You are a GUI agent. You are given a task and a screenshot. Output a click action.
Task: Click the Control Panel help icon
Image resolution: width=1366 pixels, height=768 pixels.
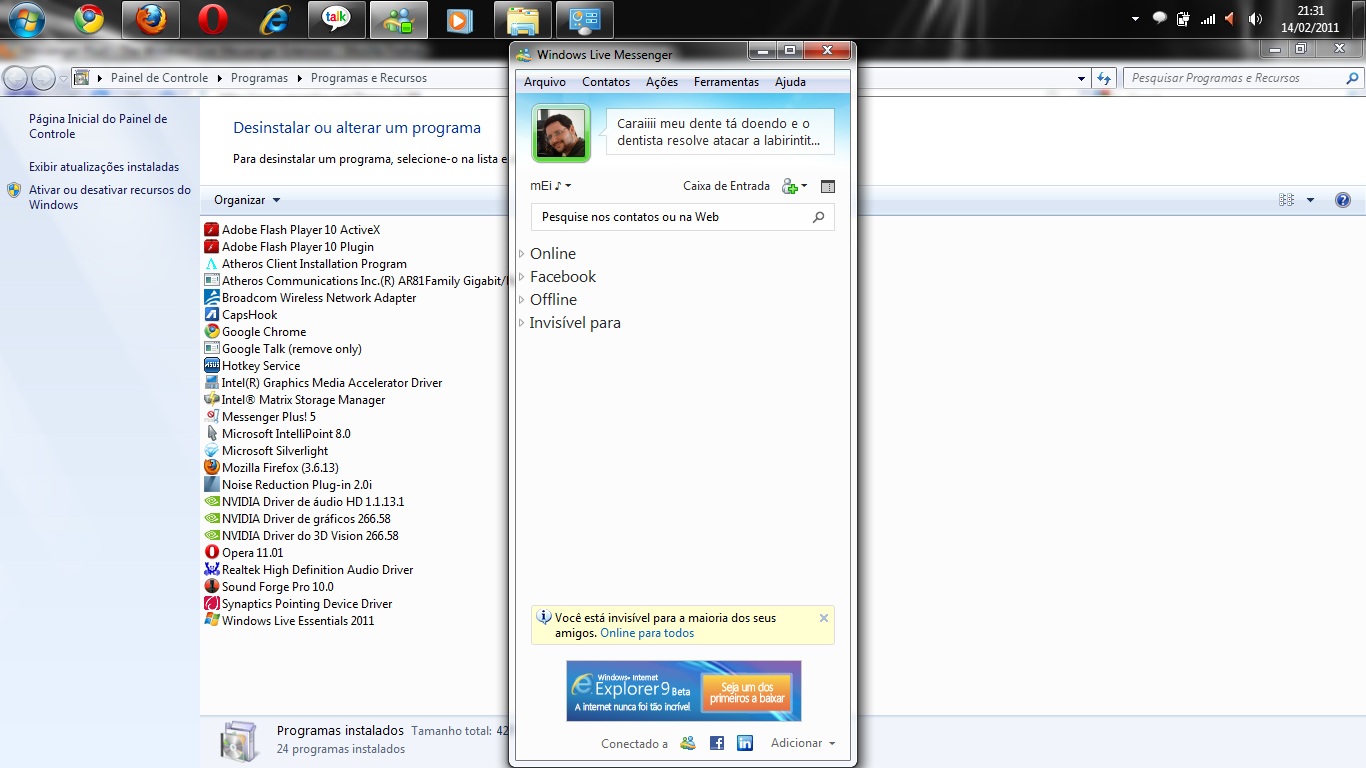[1343, 200]
